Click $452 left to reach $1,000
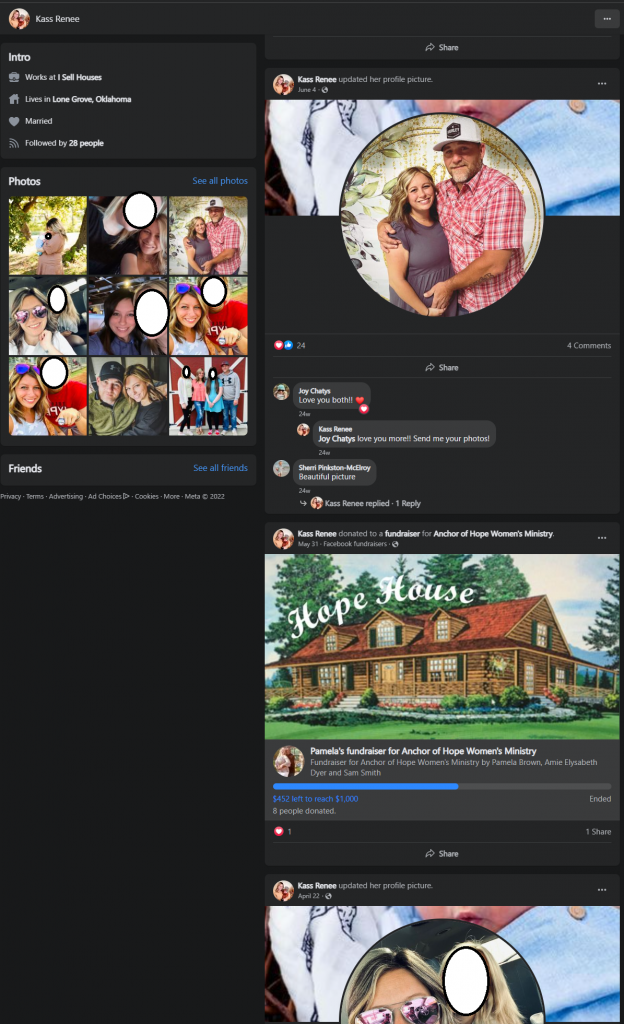 click(x=315, y=799)
